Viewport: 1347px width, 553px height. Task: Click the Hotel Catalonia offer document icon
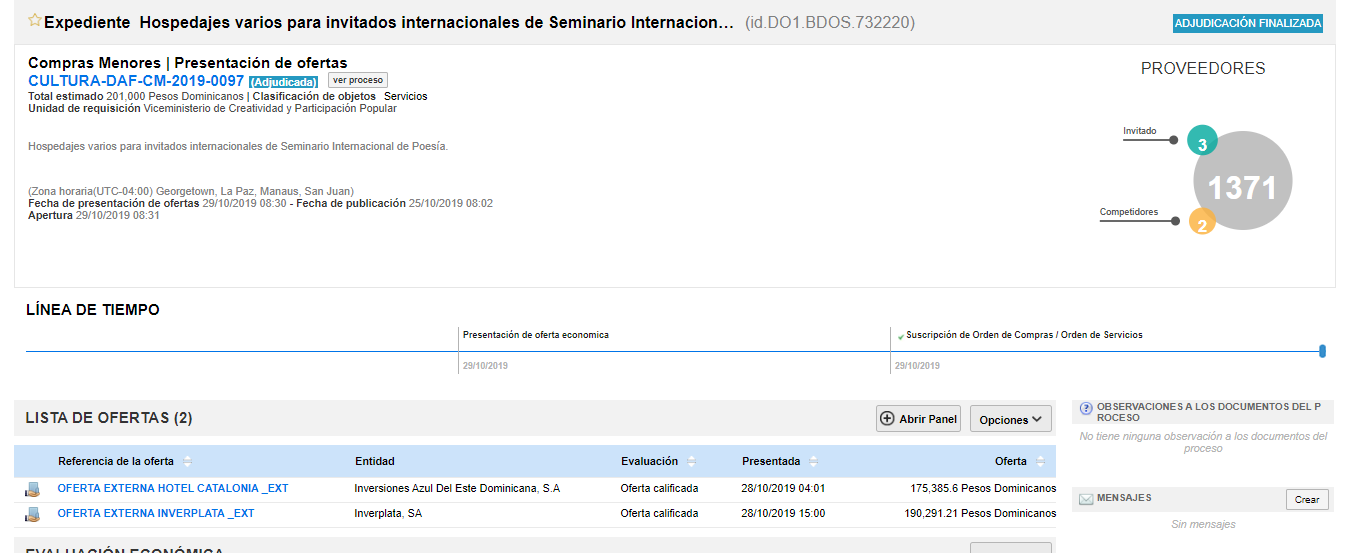[x=33, y=489]
